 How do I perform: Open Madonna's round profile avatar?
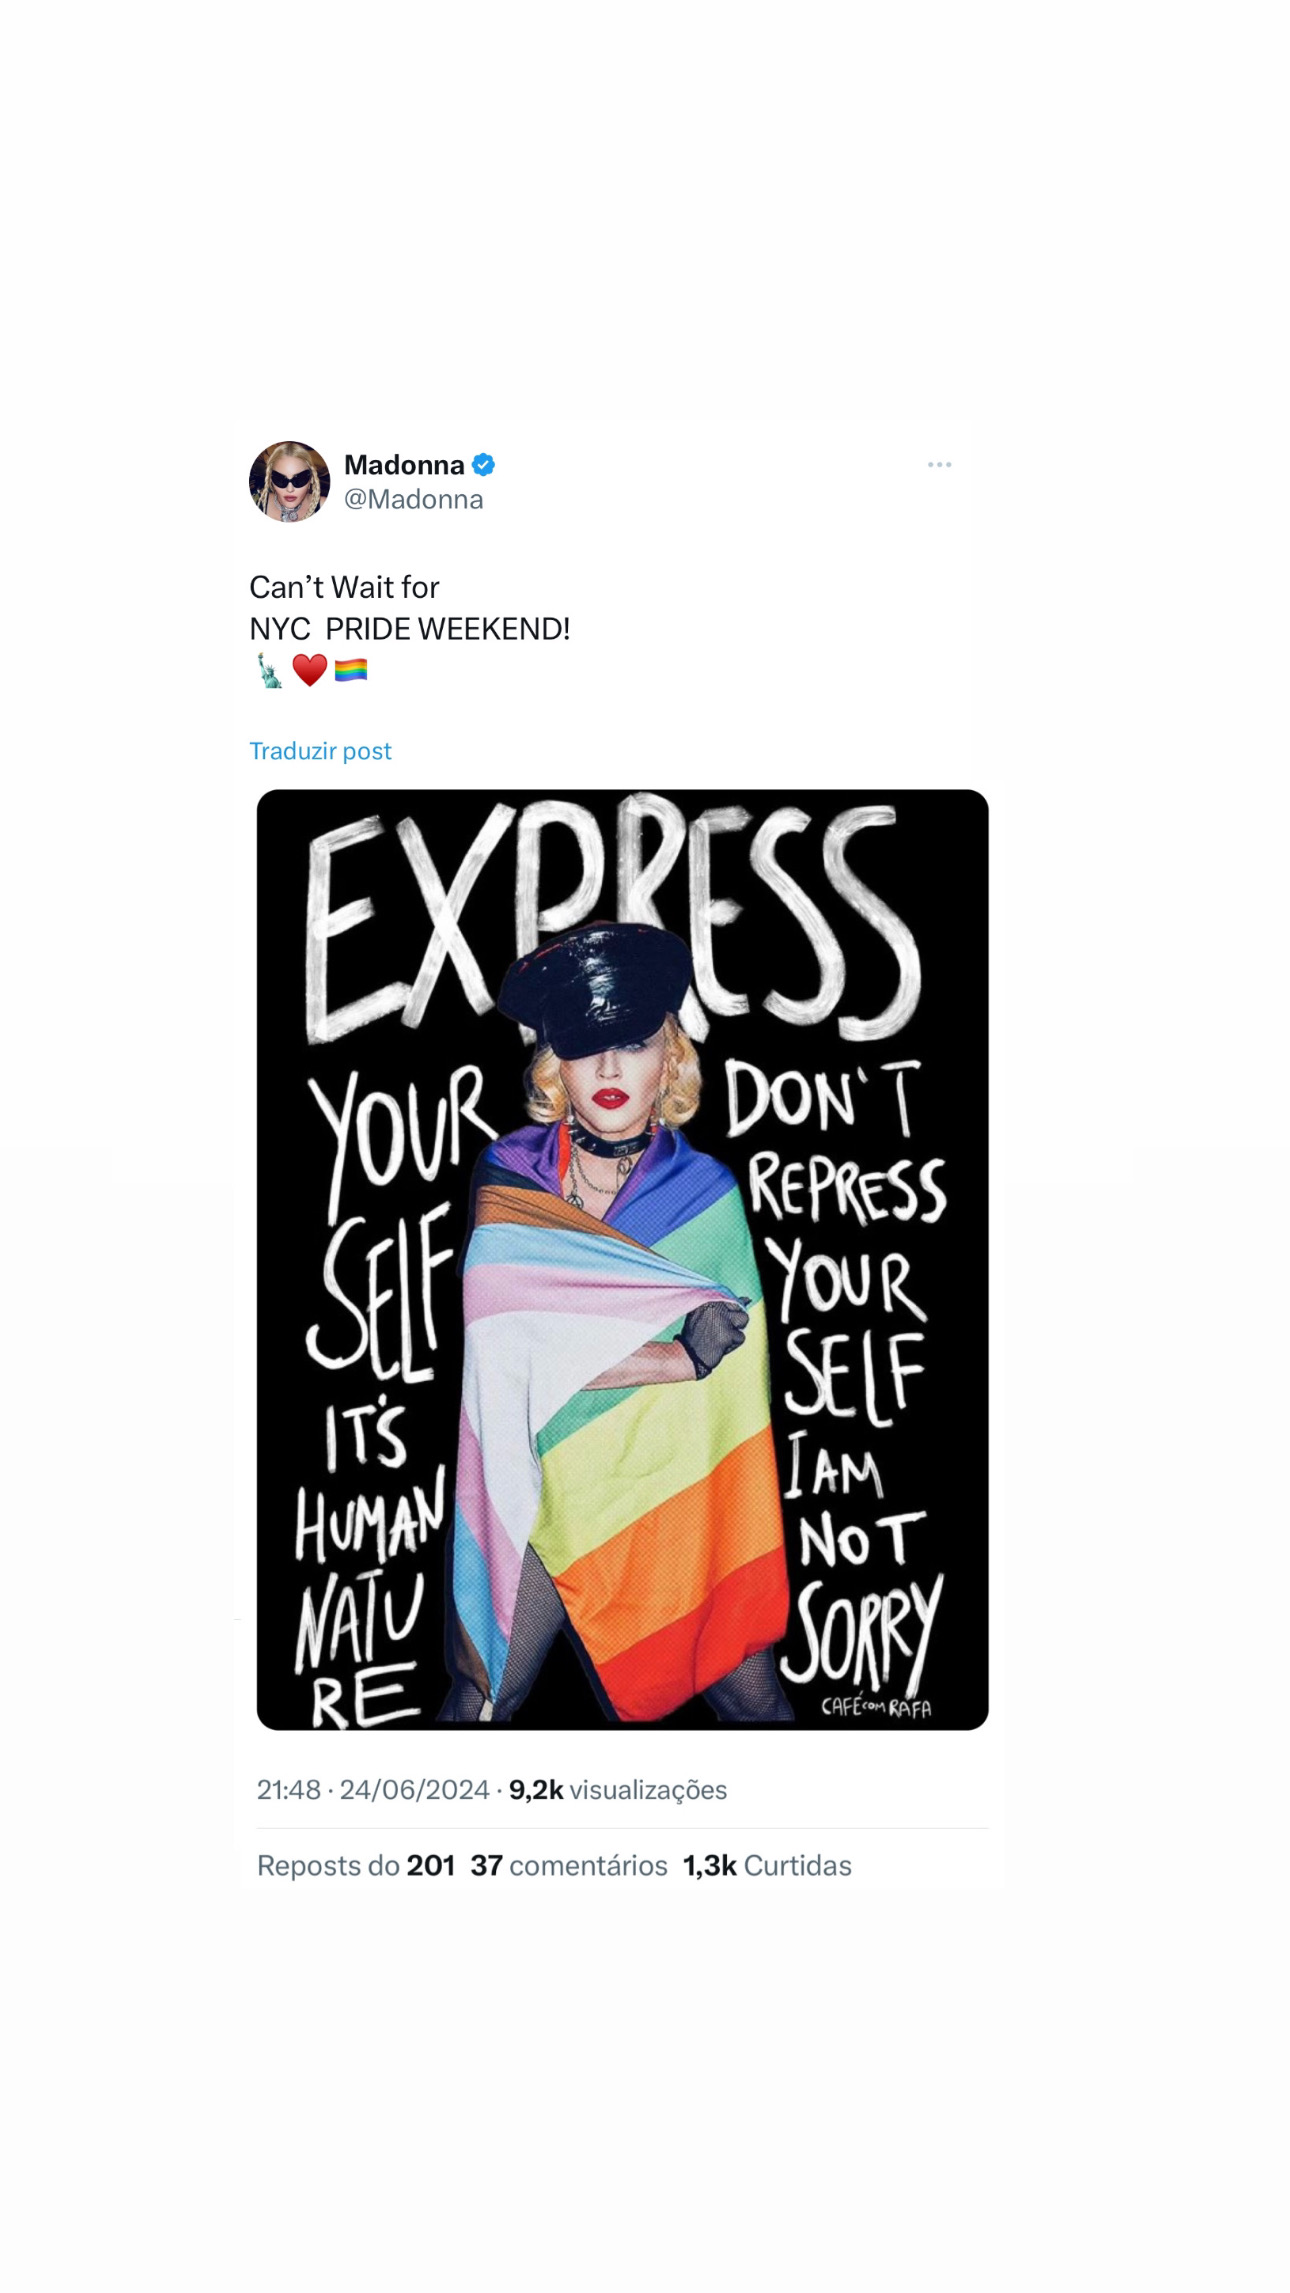tap(289, 481)
